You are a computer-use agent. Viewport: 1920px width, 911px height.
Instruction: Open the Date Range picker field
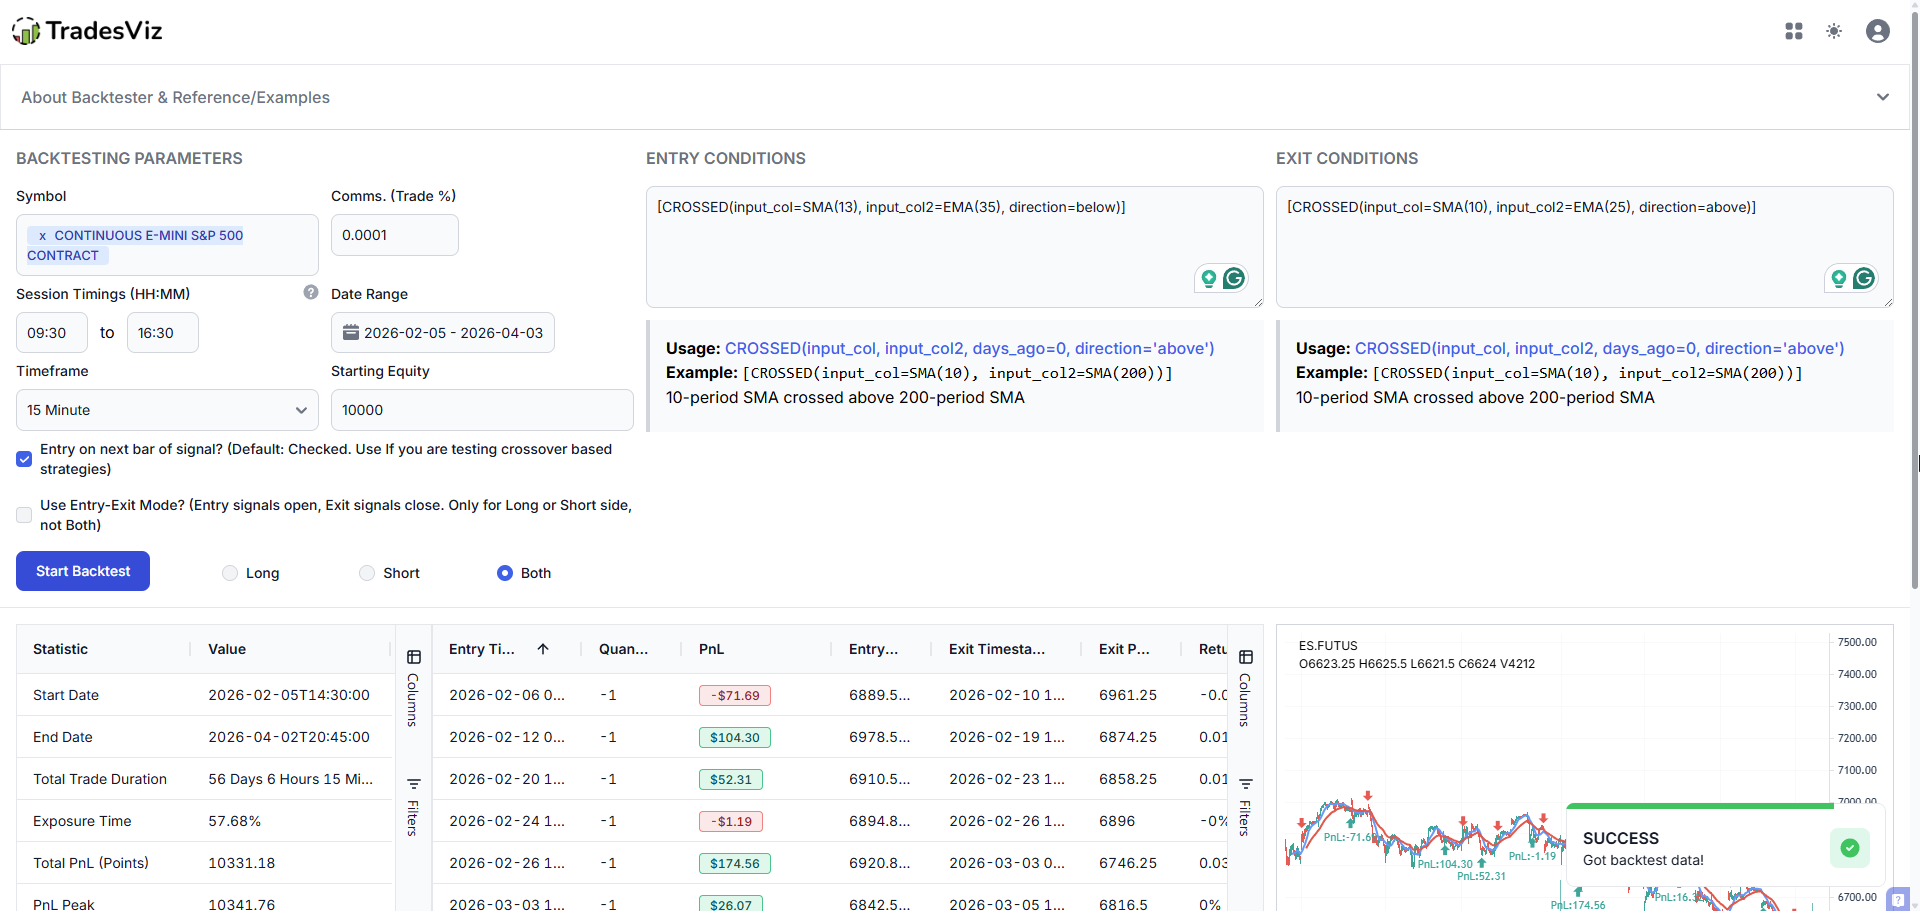443,333
